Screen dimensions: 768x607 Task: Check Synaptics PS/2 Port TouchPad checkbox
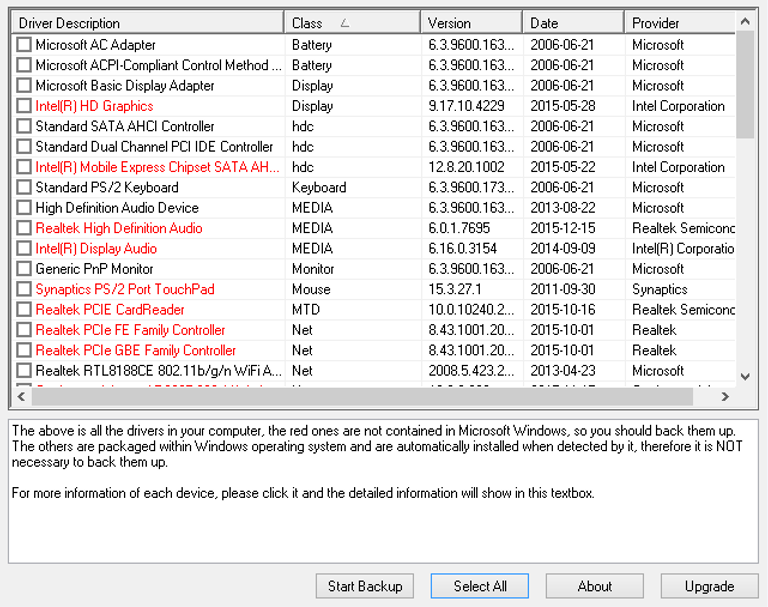pos(24,289)
